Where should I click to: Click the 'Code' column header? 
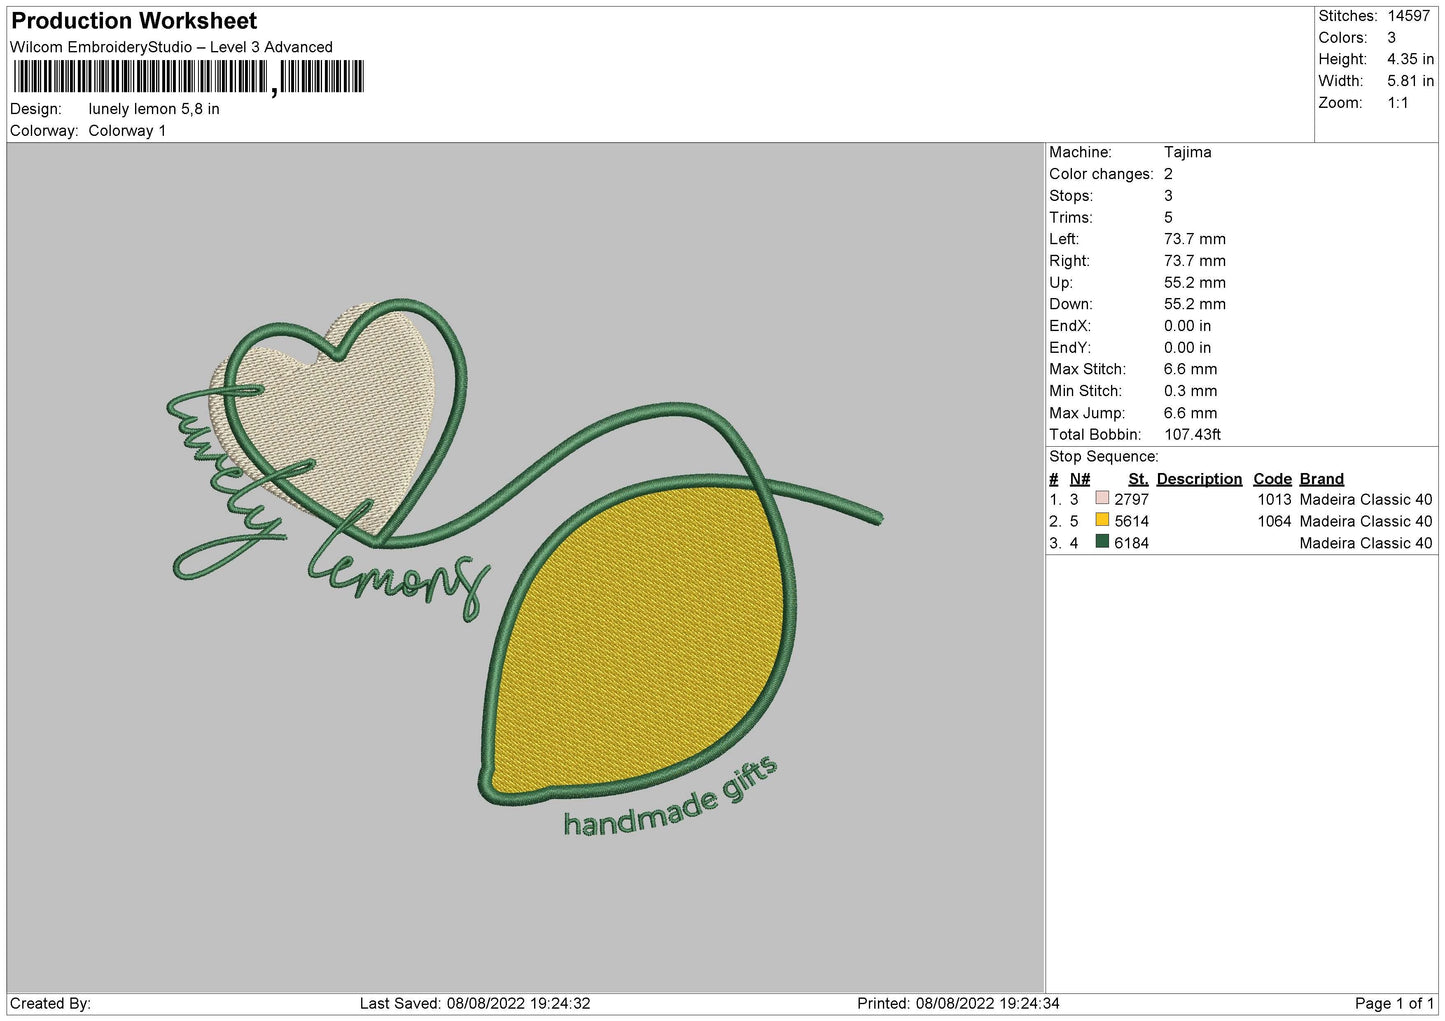(x=1272, y=479)
